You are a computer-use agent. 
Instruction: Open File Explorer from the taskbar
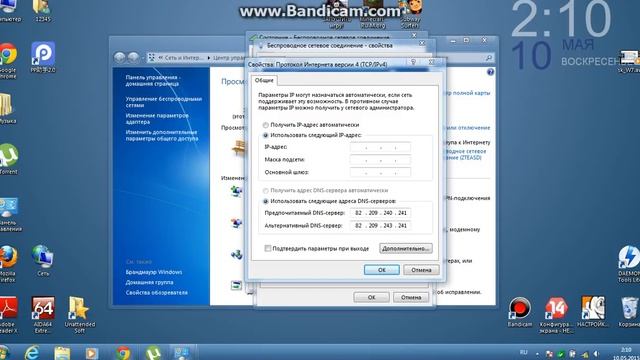[62, 353]
